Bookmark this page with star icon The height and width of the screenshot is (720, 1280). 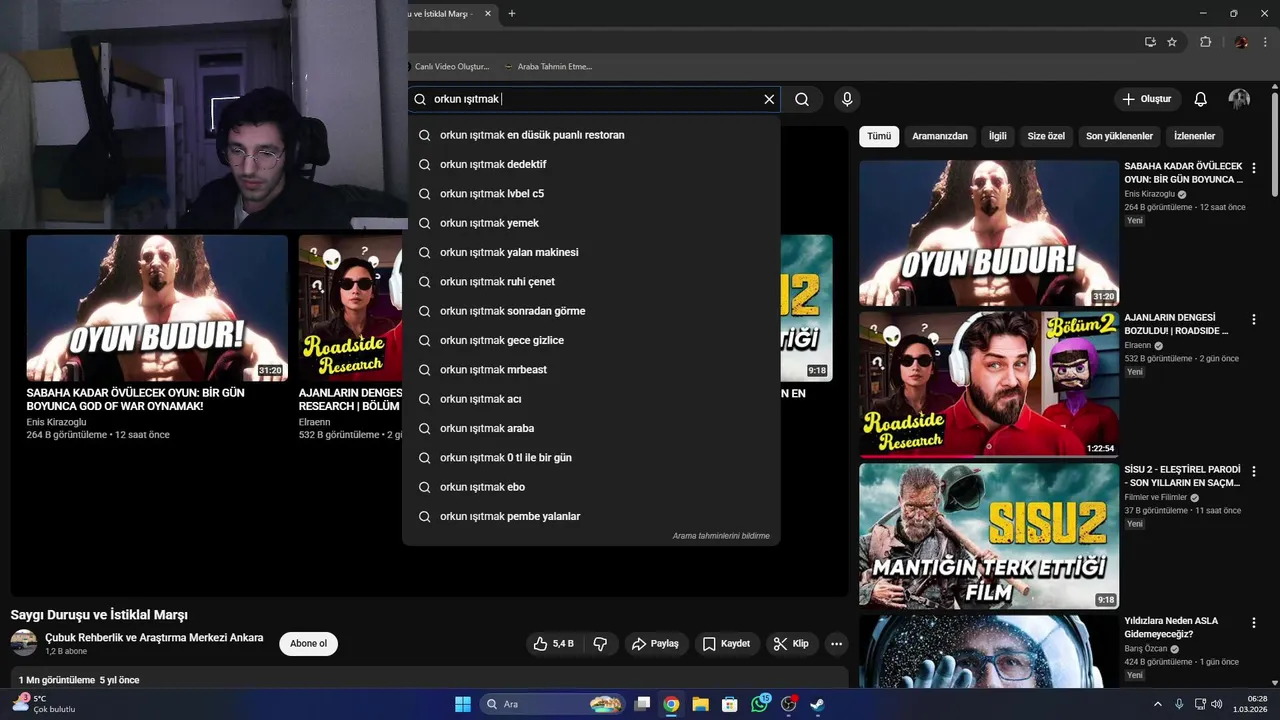coord(1172,42)
